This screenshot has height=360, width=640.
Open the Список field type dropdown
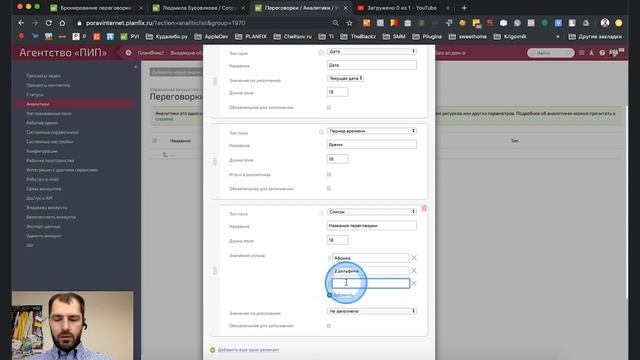click(x=371, y=212)
